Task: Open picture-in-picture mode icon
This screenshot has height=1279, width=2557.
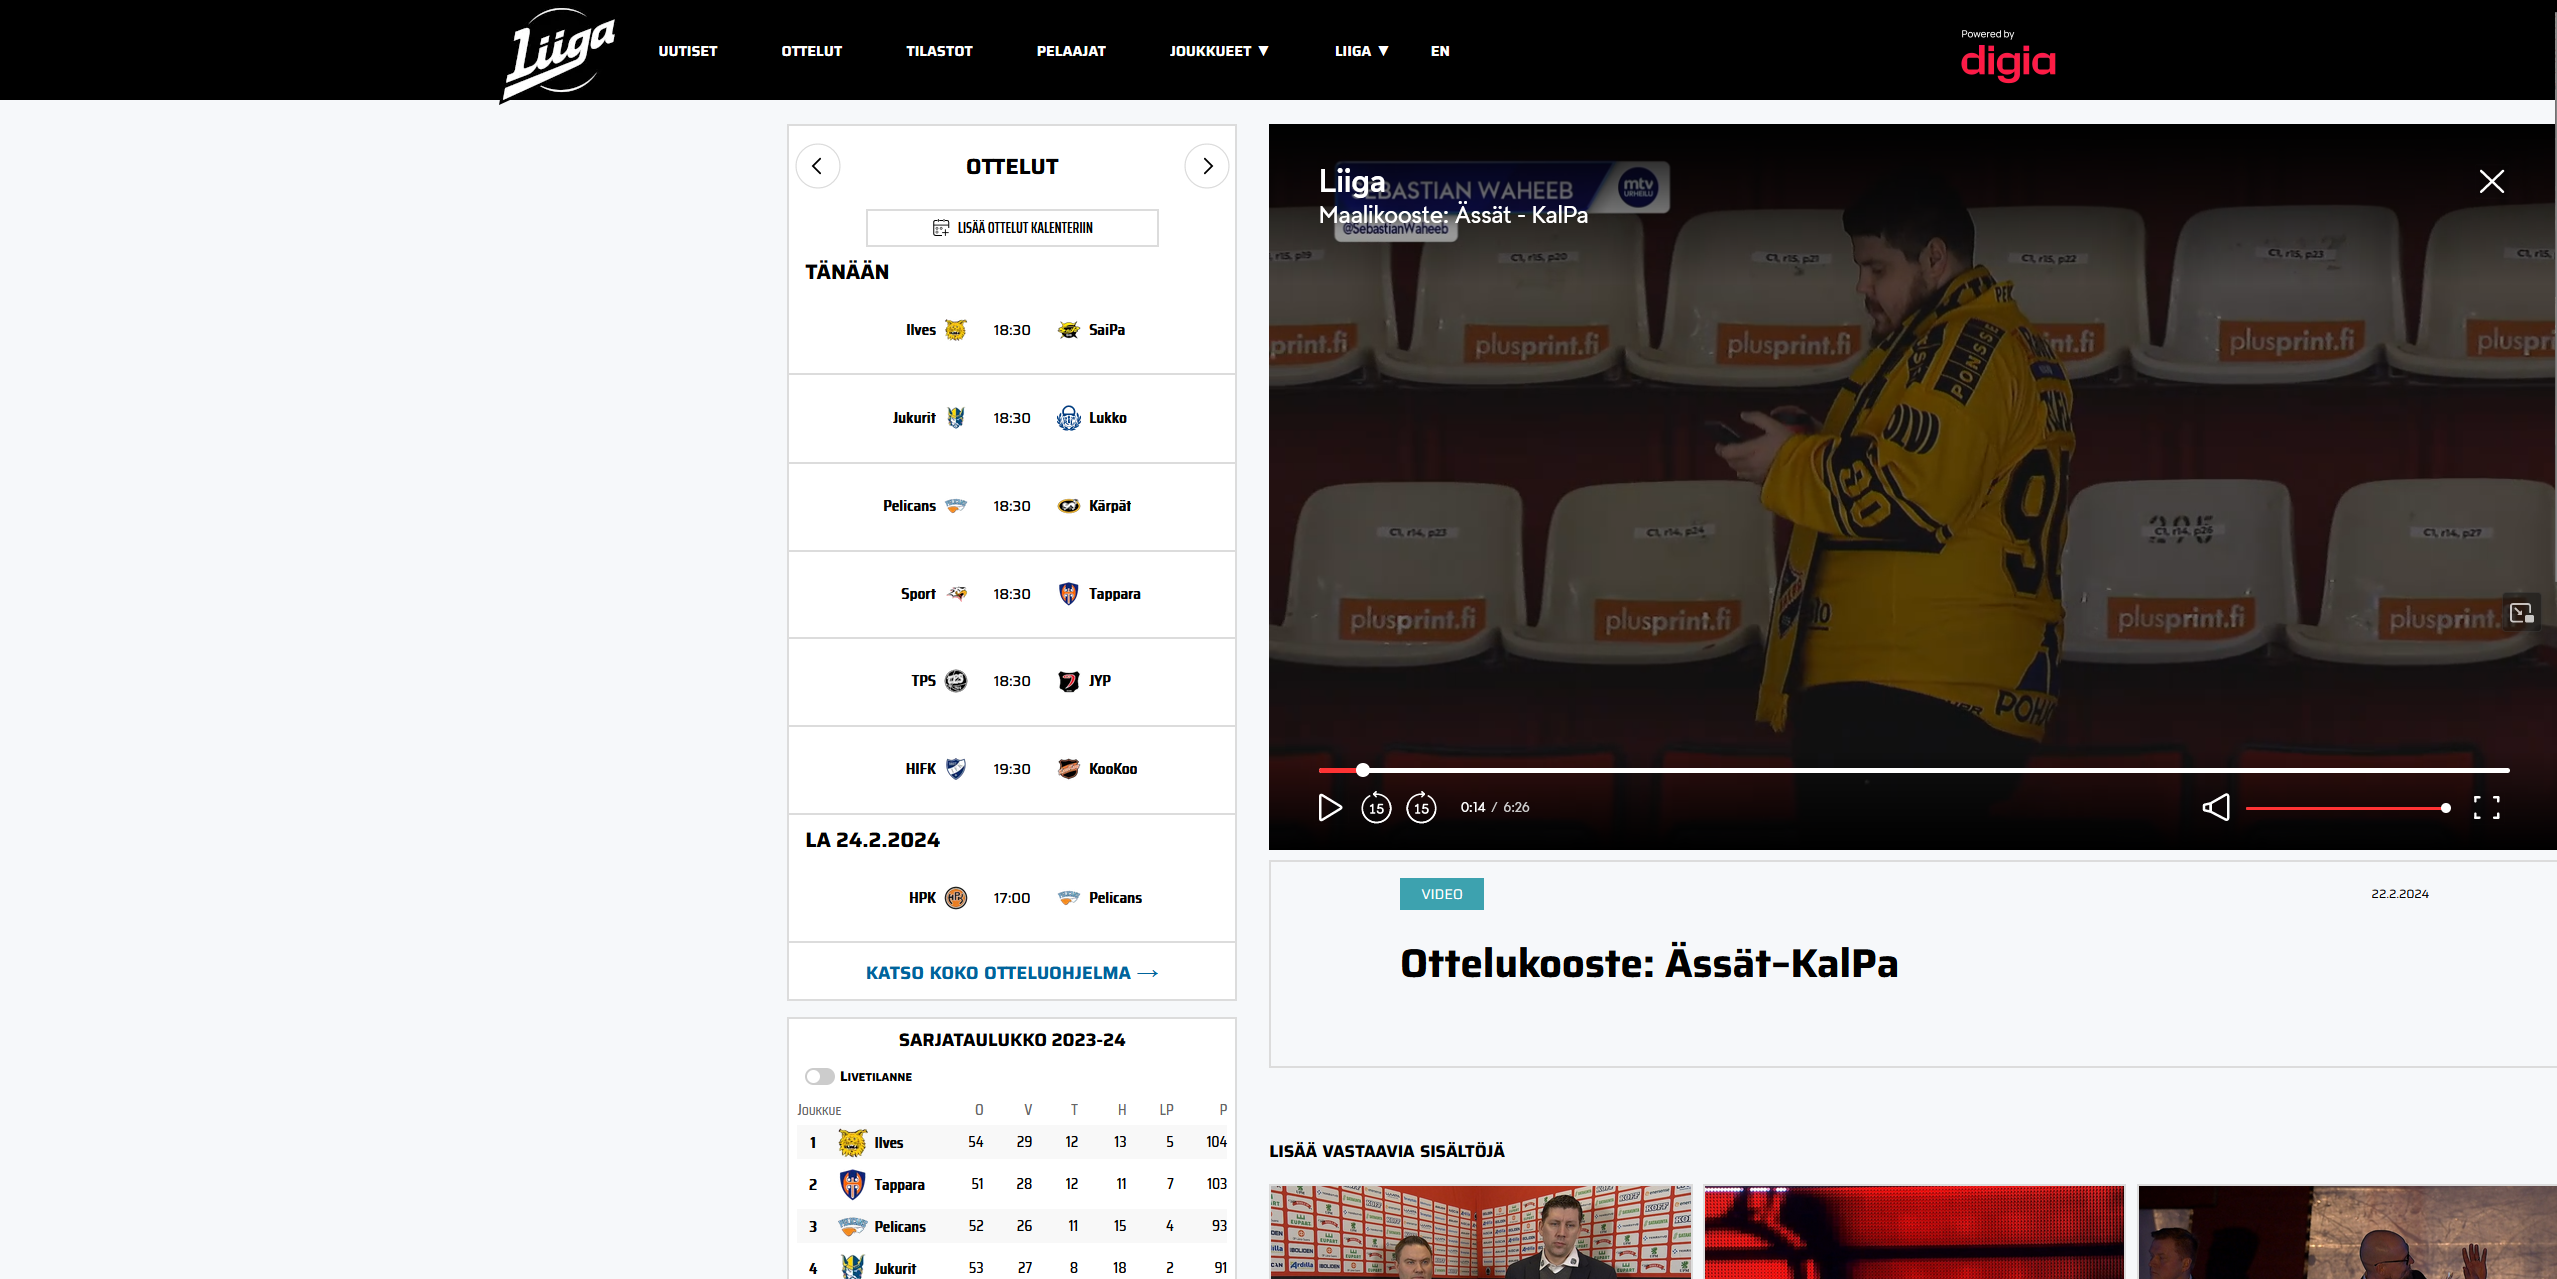Action: [2521, 612]
